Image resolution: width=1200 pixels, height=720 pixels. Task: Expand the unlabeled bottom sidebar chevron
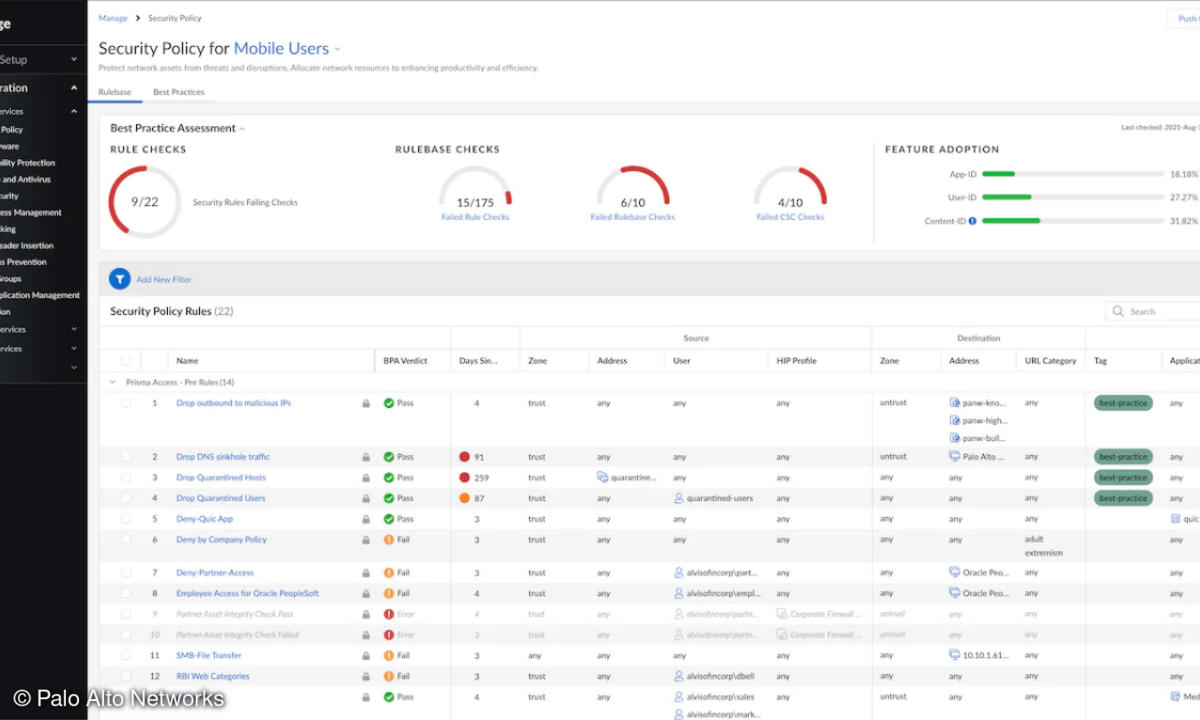(x=74, y=368)
